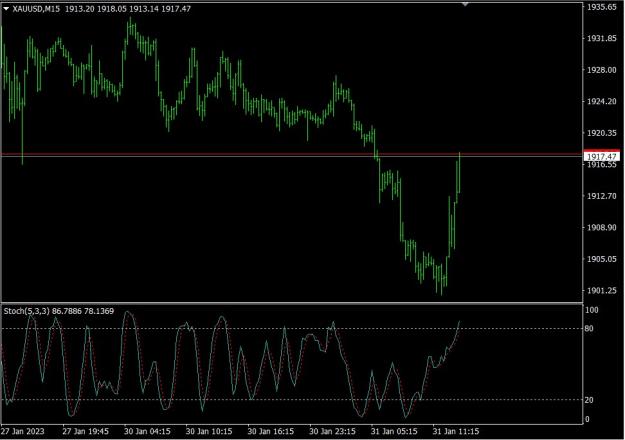Click price scale value 1924.20

click(x=601, y=101)
